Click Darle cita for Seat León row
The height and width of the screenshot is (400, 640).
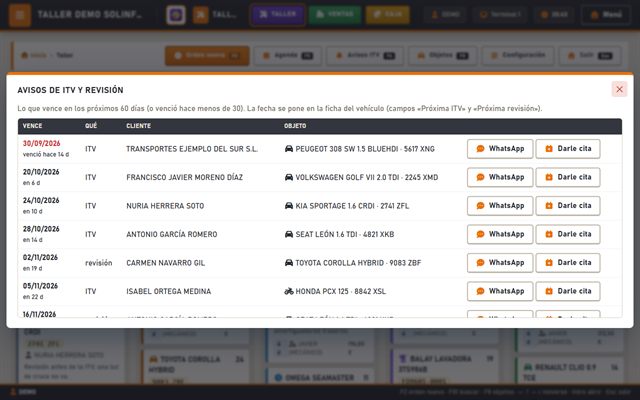coord(568,234)
